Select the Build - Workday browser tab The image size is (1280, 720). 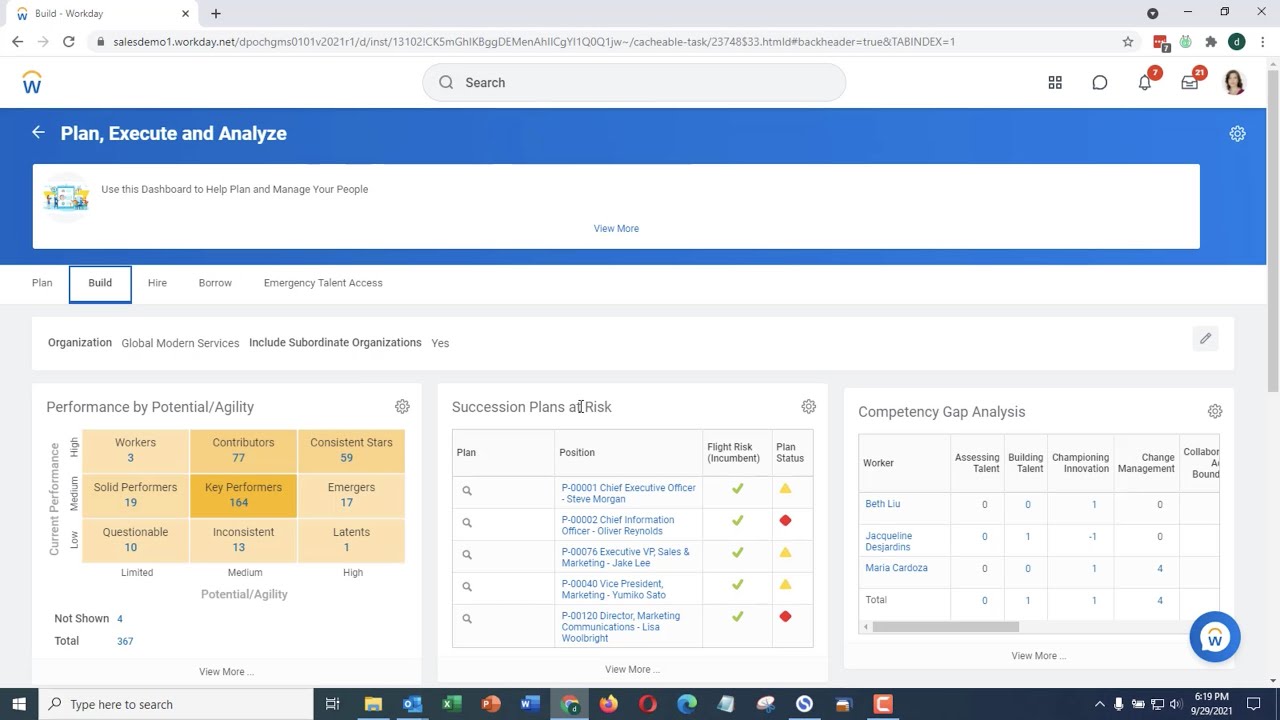102,14
